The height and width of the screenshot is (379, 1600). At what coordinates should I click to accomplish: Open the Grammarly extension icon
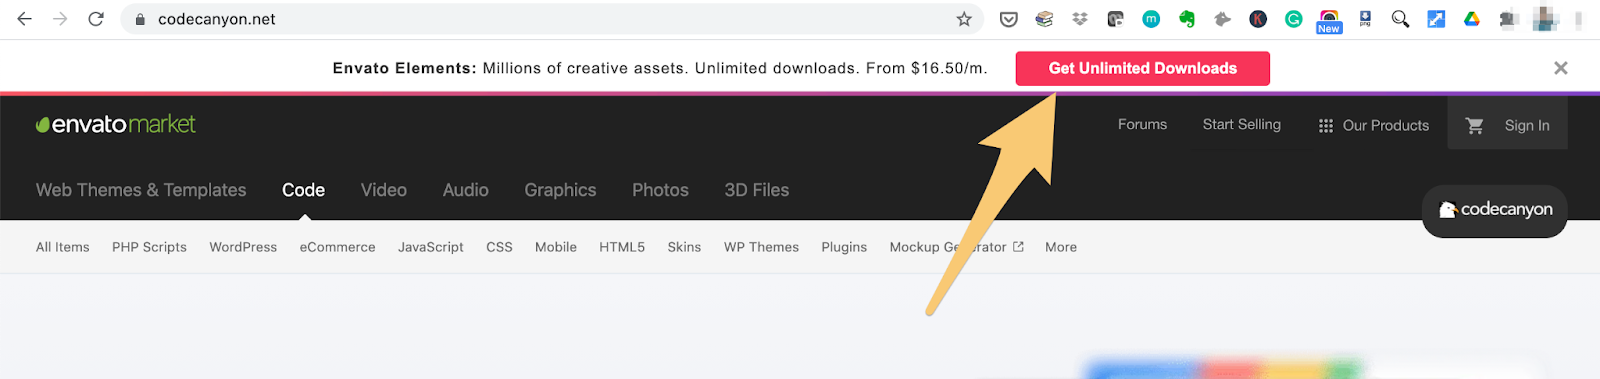pos(1294,19)
